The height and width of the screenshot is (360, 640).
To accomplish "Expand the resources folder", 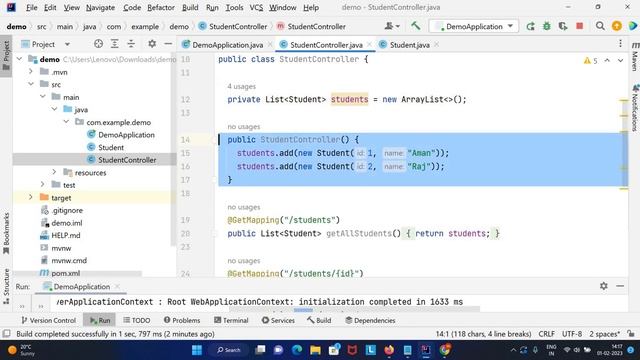I will [x=54, y=172].
